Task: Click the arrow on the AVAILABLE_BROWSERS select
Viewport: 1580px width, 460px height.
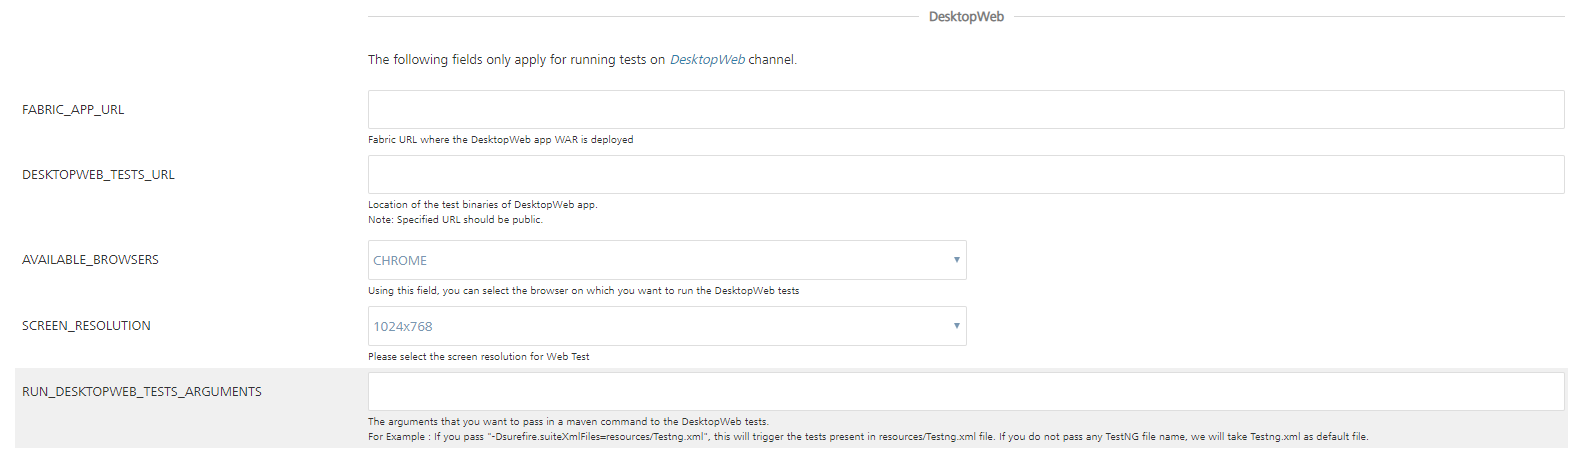Action: [956, 260]
